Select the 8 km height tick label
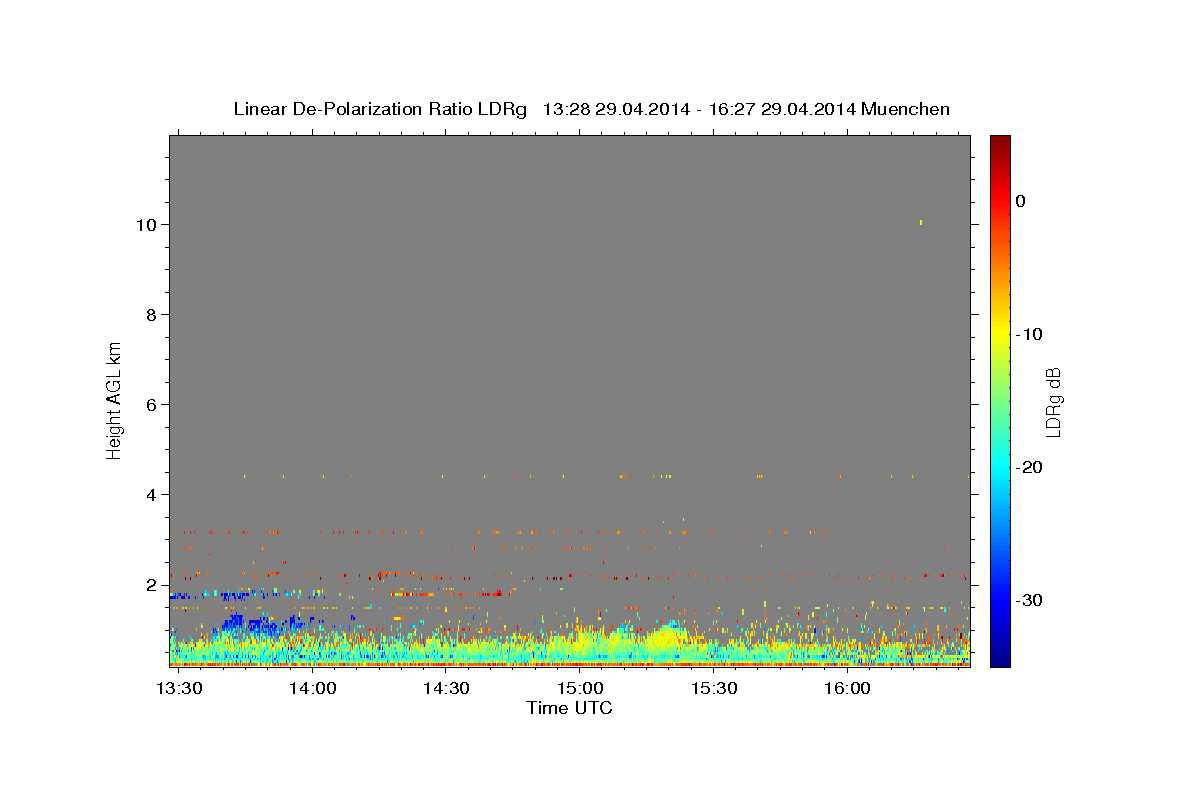1200x800 pixels. [151, 314]
